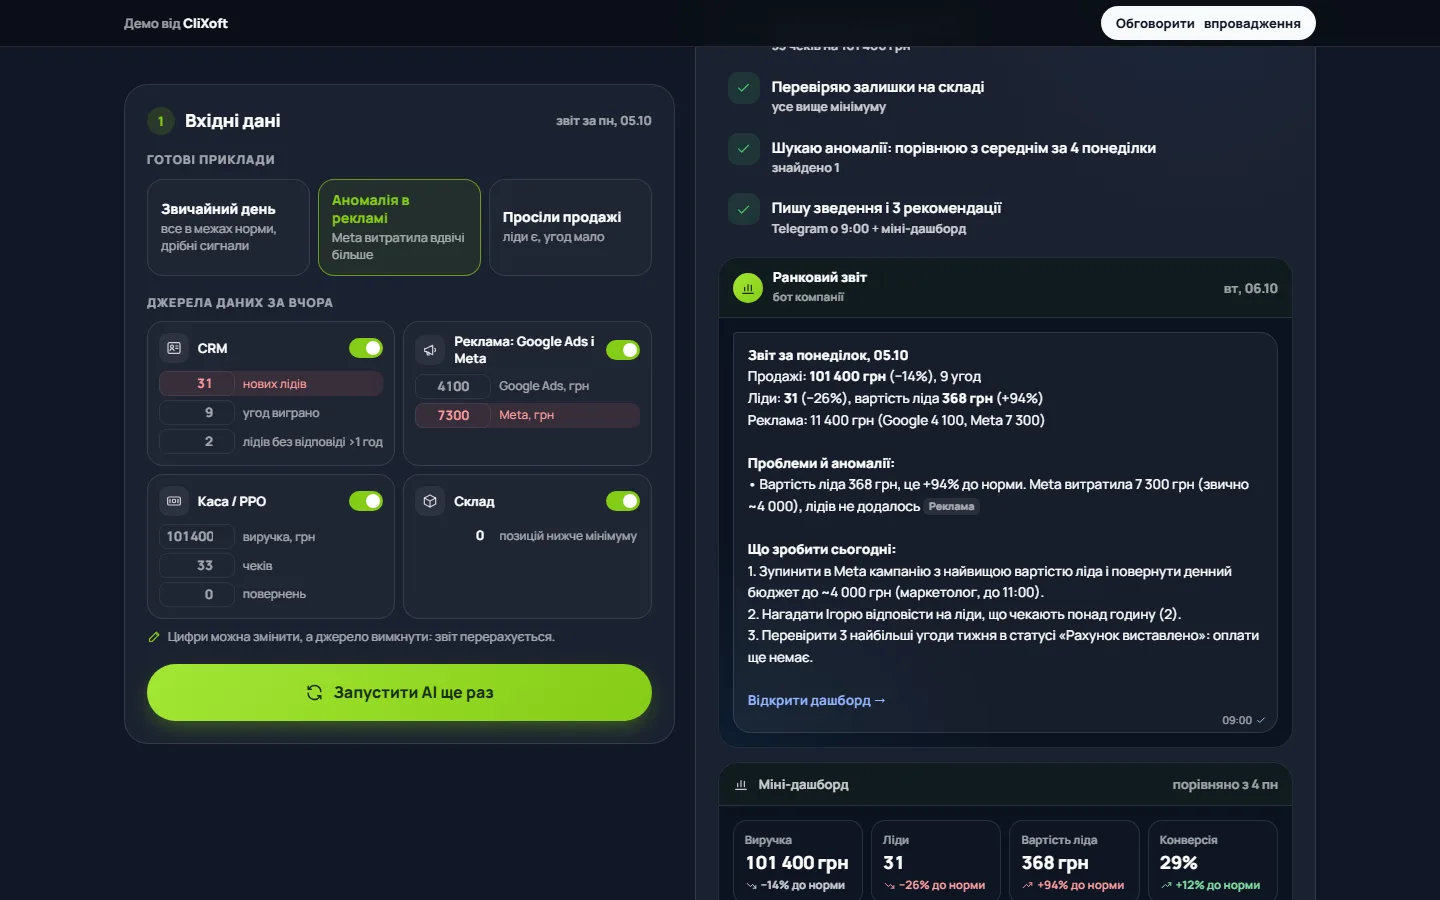1440x900 pixels.
Task: Change the Google Ads spend value 4100
Action: 453,386
